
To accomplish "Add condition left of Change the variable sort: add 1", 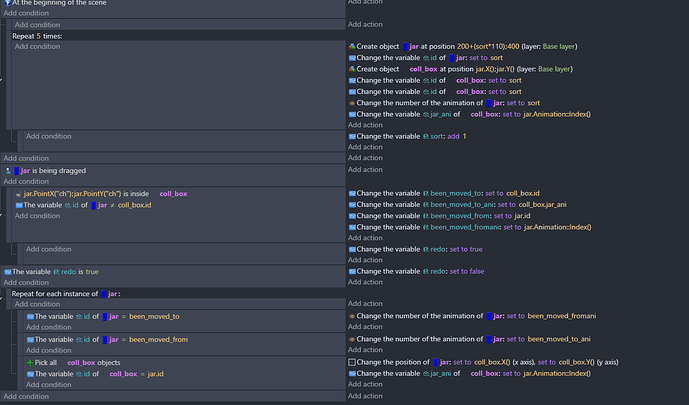I will tap(48, 137).
